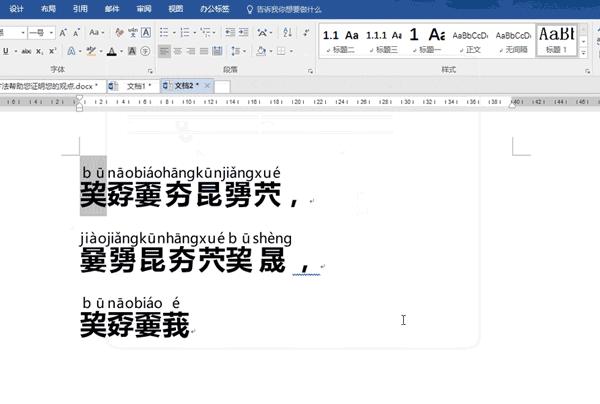Viewport: 600px width, 404px height.
Task: Select the clear formatting eraser icon
Action: click(x=119, y=33)
